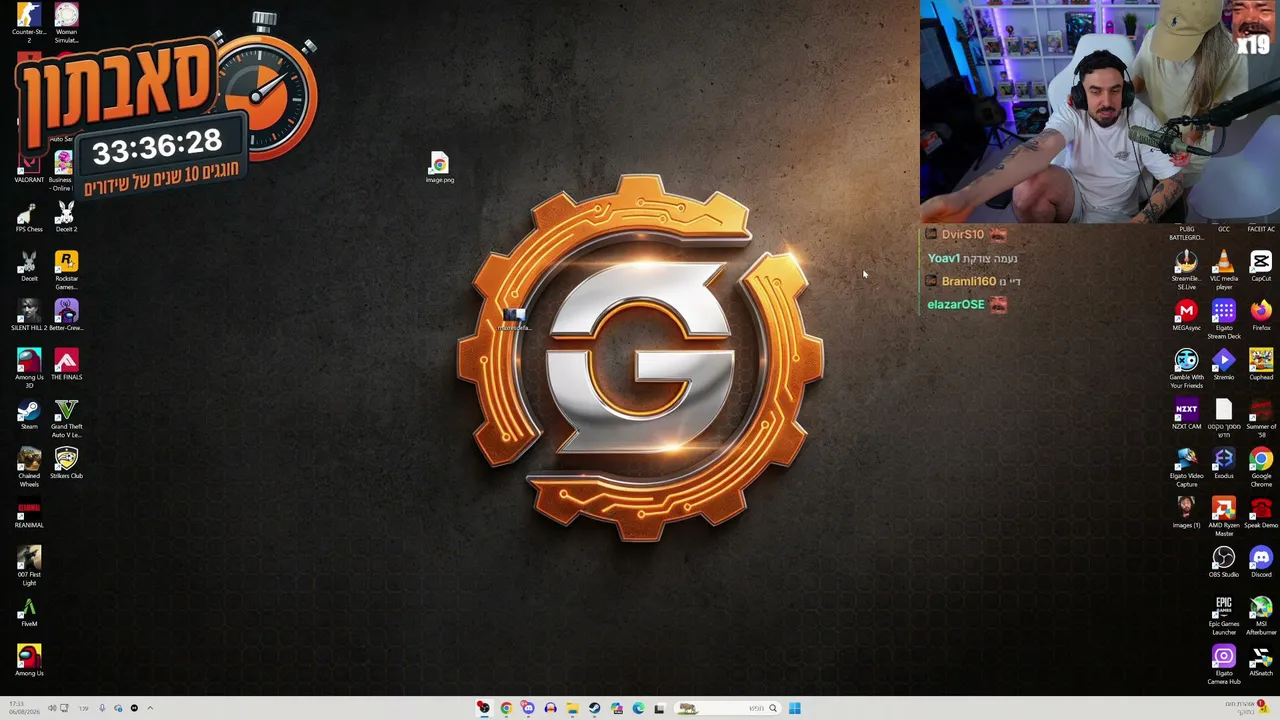
Task: Show hidden system tray icons
Action: (x=150, y=708)
